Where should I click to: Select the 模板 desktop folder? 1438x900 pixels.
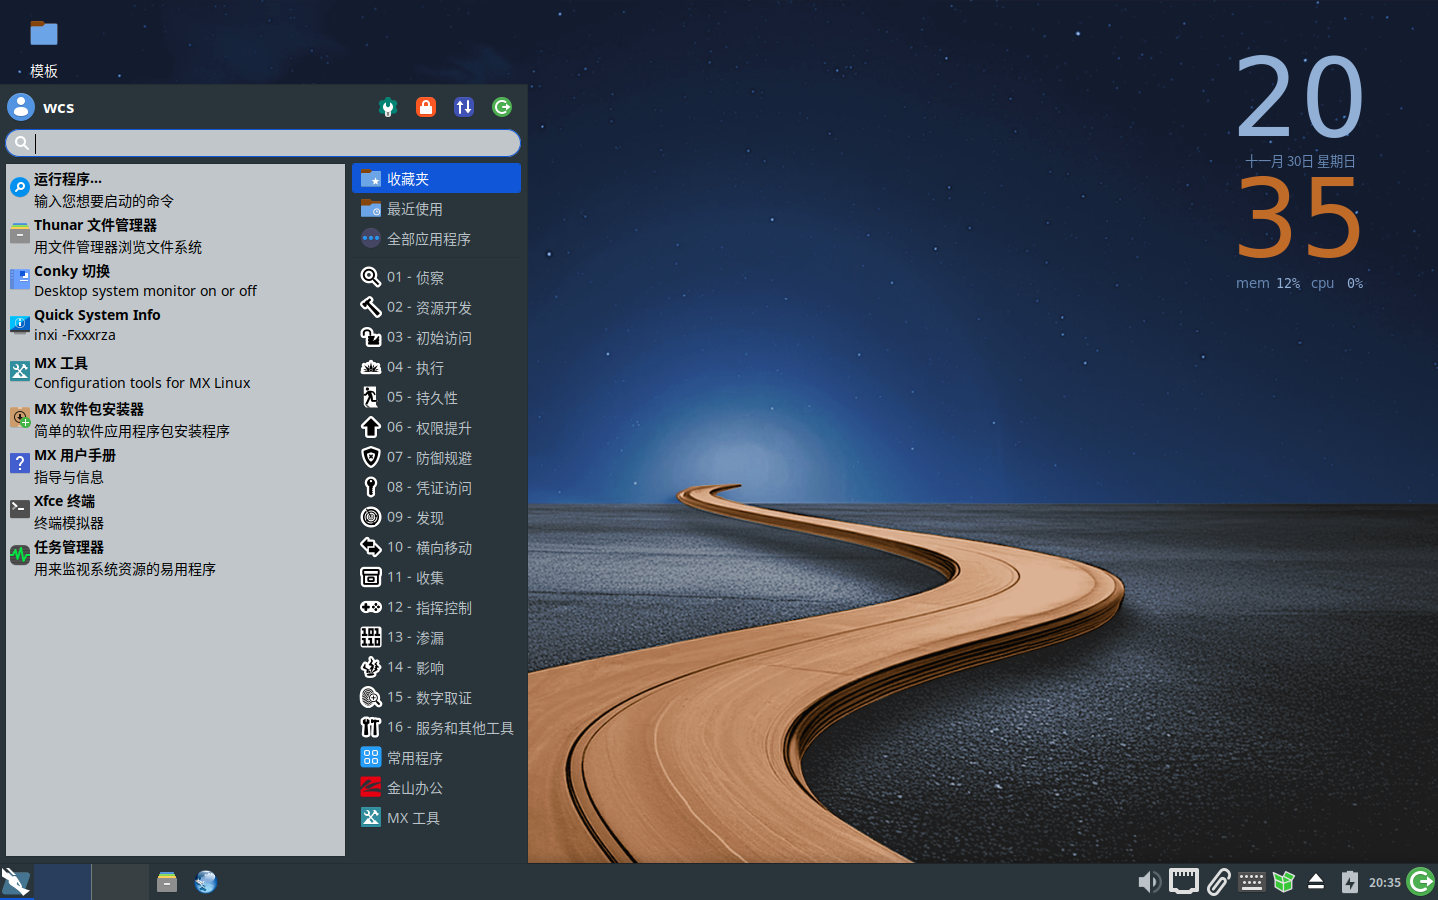[44, 49]
